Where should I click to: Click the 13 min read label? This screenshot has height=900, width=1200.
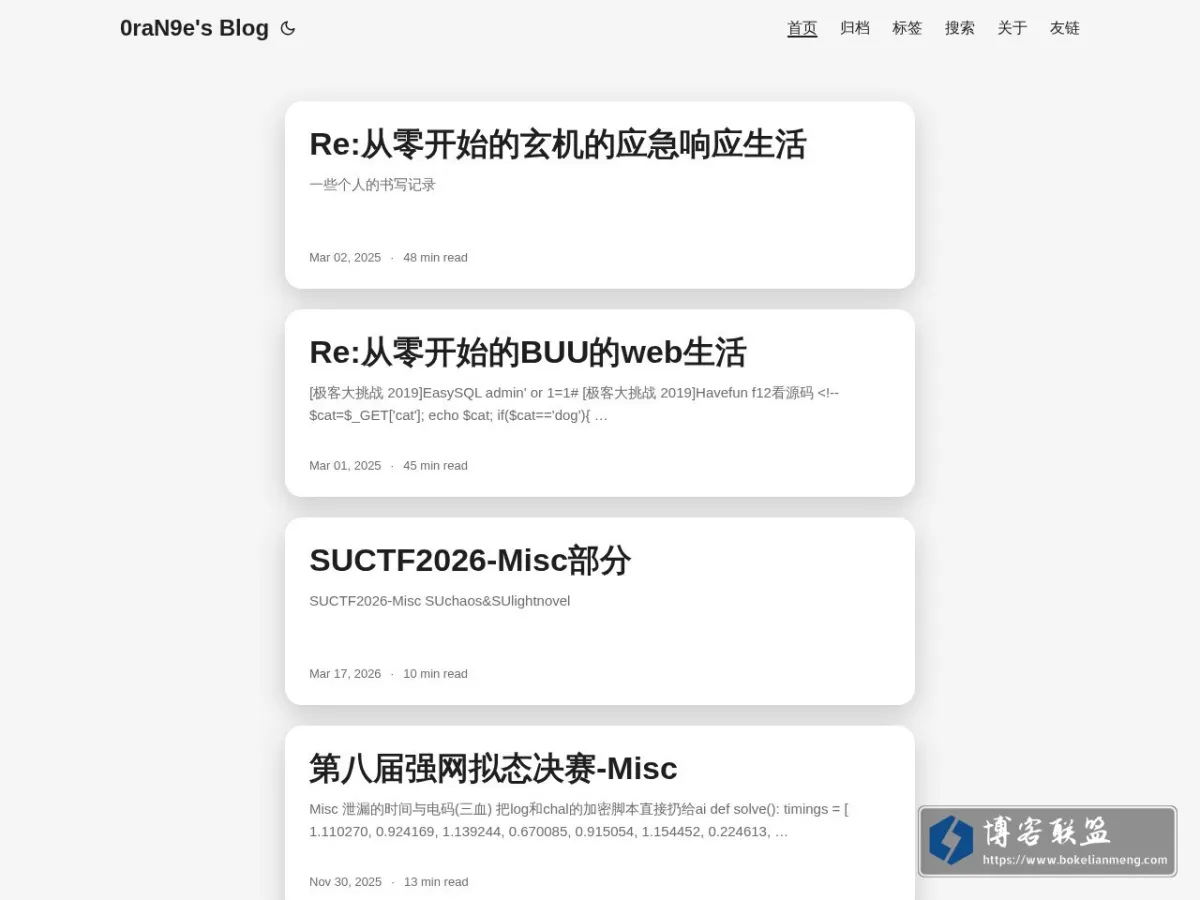coord(436,881)
